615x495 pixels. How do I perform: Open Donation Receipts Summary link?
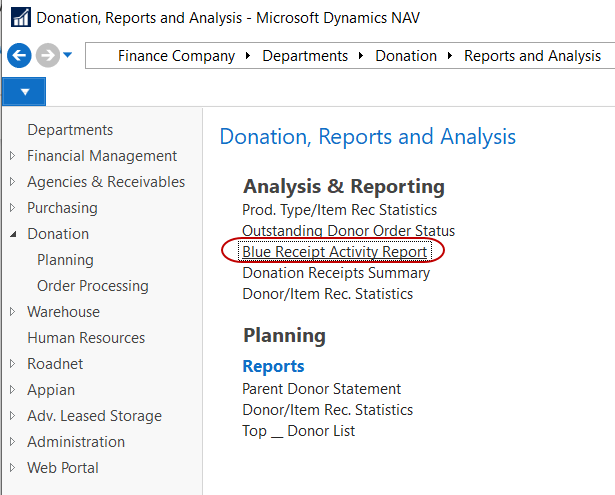click(336, 273)
